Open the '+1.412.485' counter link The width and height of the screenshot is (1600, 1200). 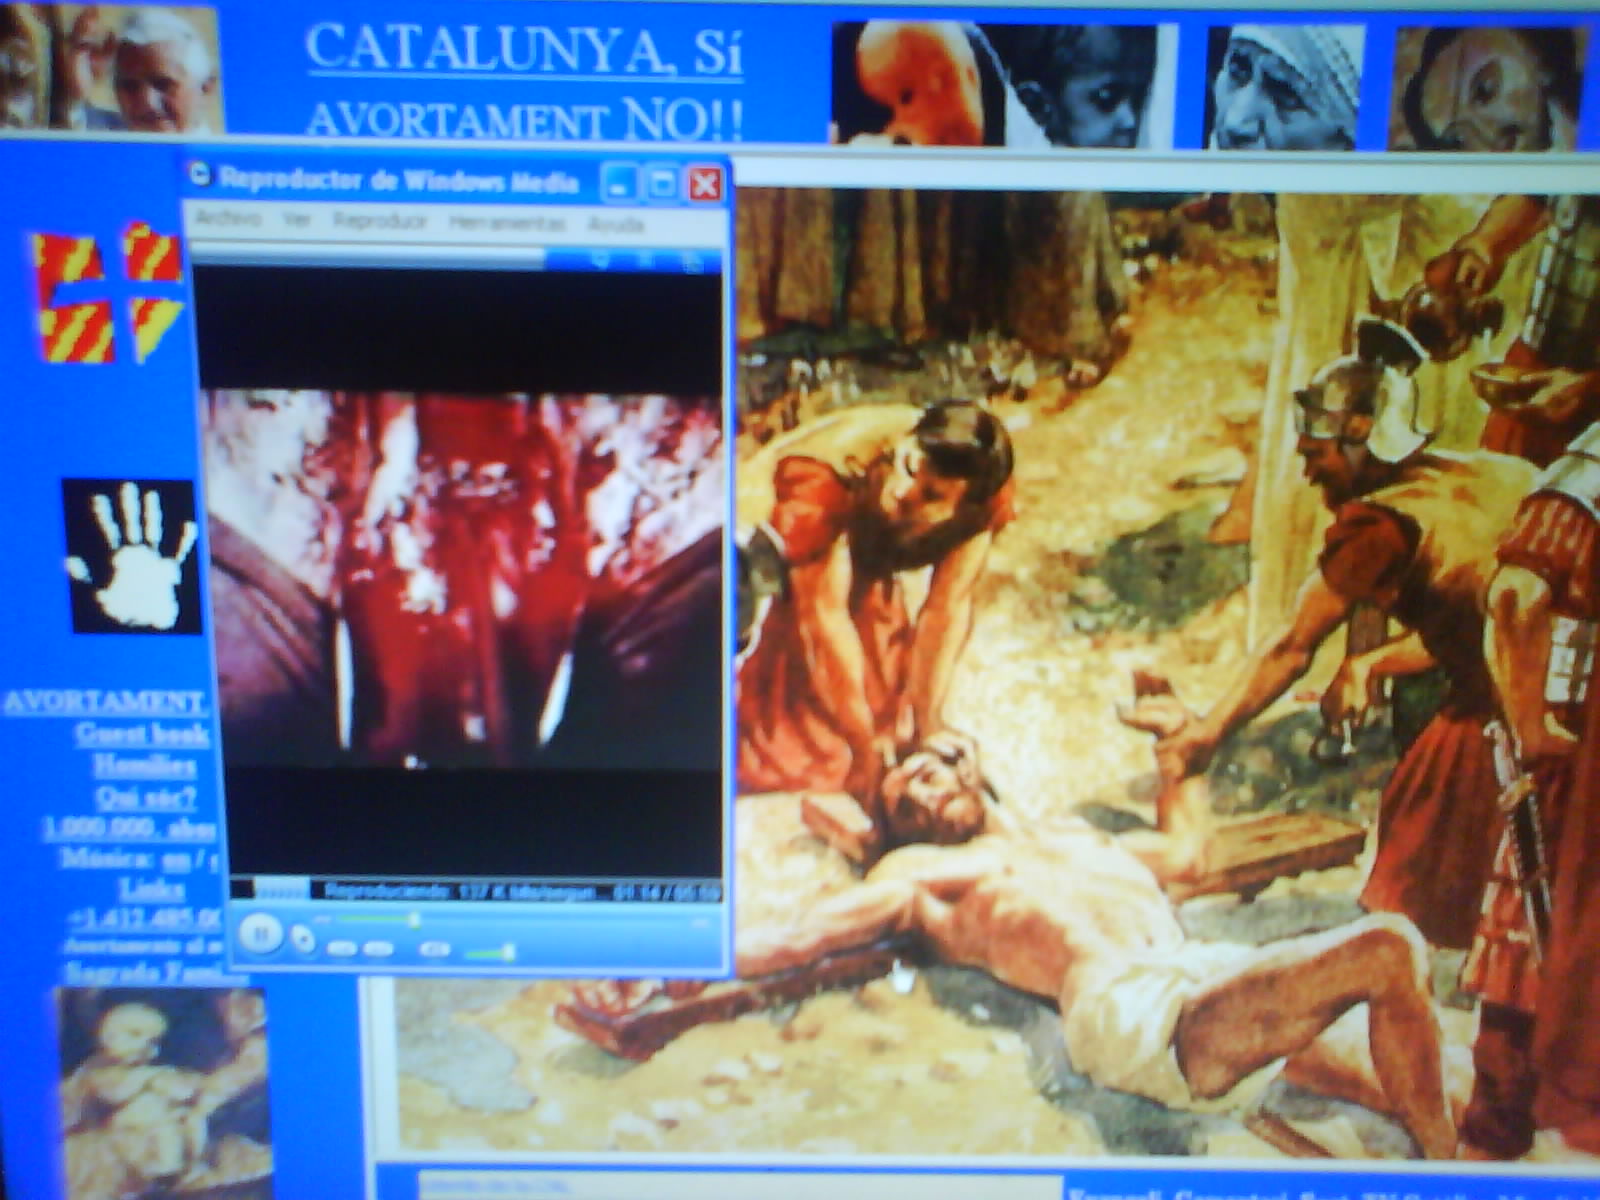(x=145, y=918)
